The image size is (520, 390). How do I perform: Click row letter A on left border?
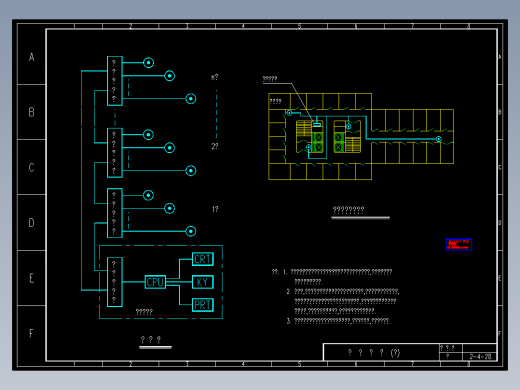coord(31,57)
